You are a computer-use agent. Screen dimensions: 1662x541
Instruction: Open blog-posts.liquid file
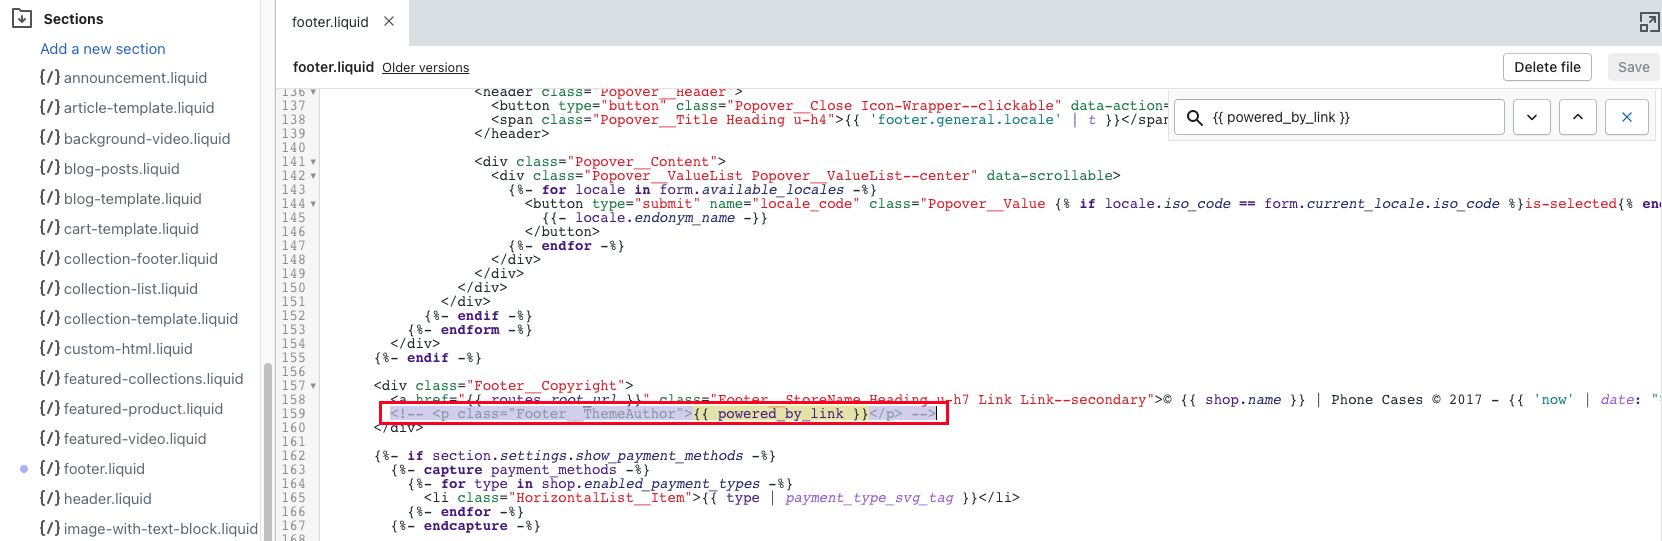coord(109,168)
